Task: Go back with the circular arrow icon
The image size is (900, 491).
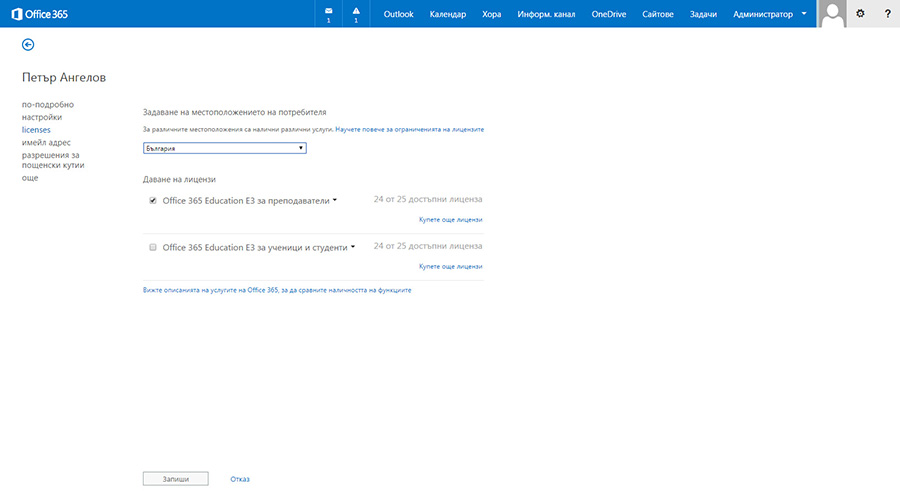Action: (28, 45)
